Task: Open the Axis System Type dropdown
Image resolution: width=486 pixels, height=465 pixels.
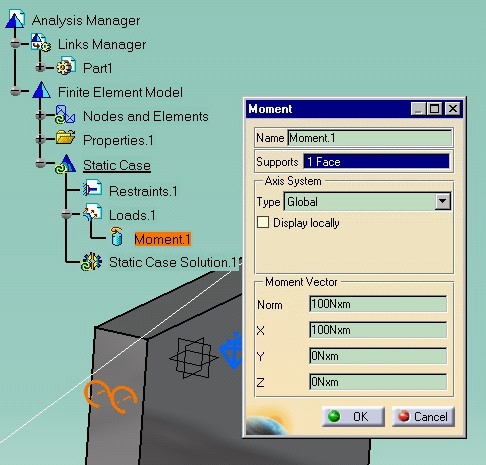Action: [x=442, y=201]
